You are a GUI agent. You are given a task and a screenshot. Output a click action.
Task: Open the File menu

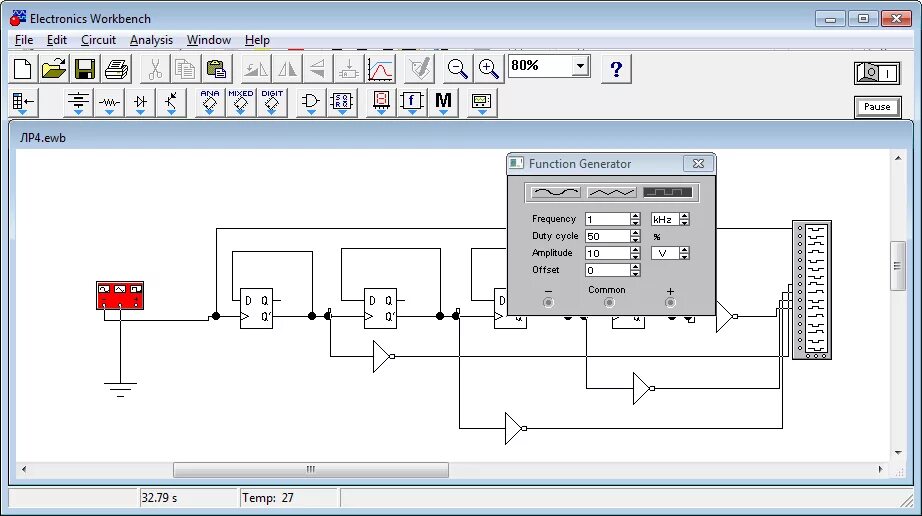[x=24, y=40]
